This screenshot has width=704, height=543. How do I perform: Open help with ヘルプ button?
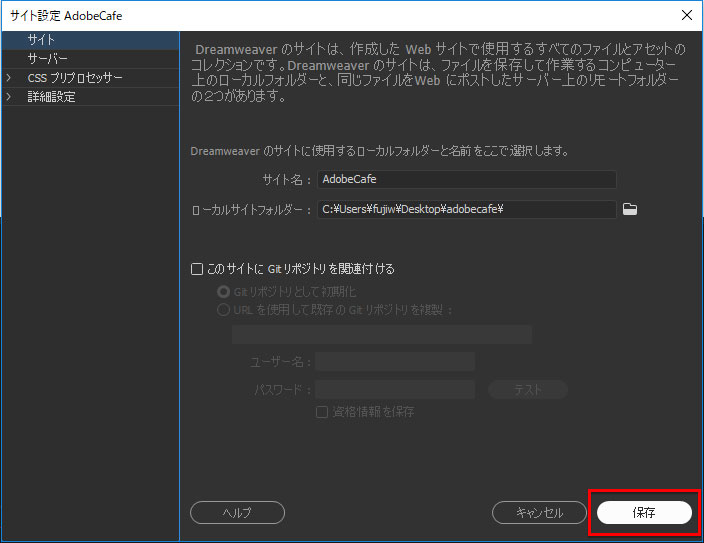tap(237, 512)
